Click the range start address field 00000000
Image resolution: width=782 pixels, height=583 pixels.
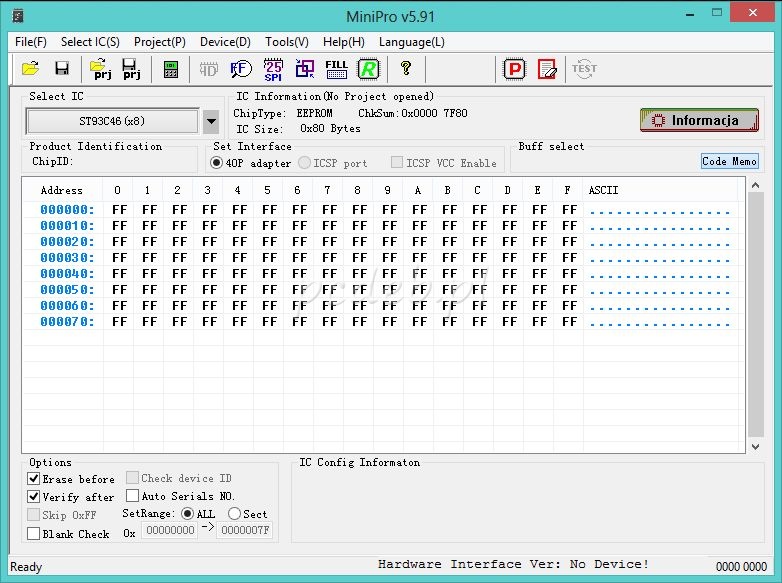coord(170,530)
